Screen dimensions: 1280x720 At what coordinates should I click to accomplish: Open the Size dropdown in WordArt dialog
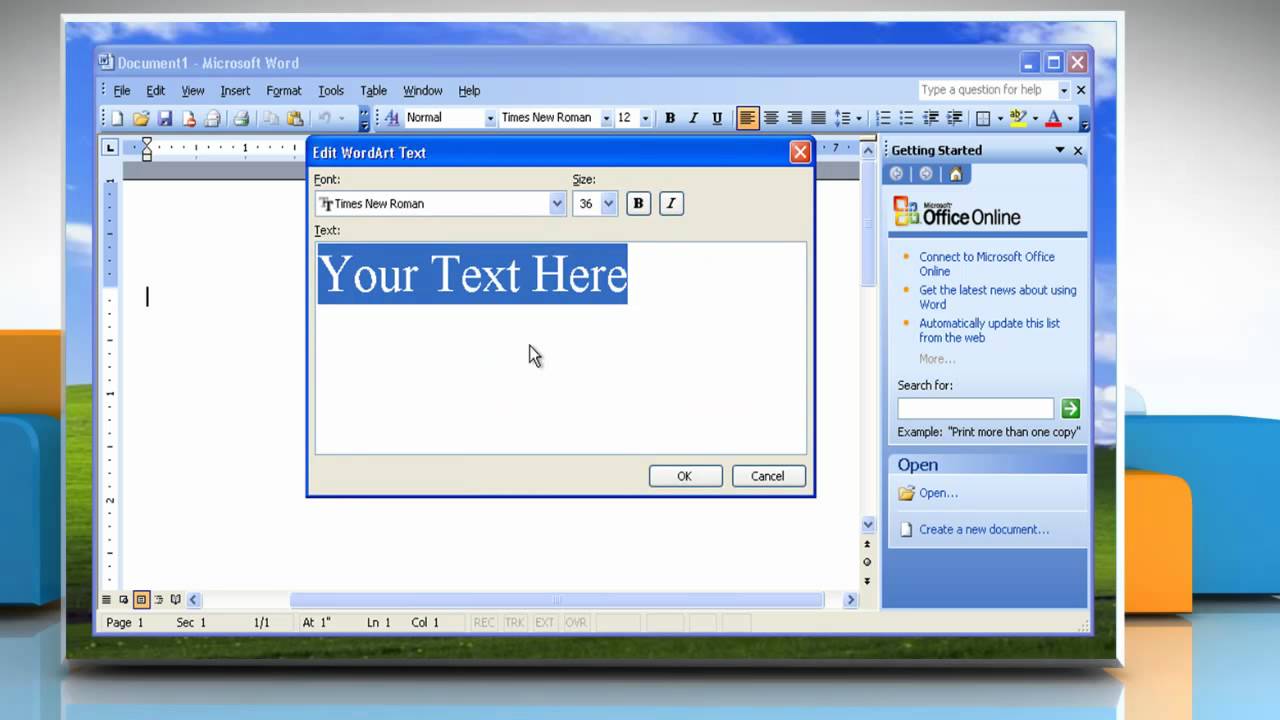click(x=608, y=204)
